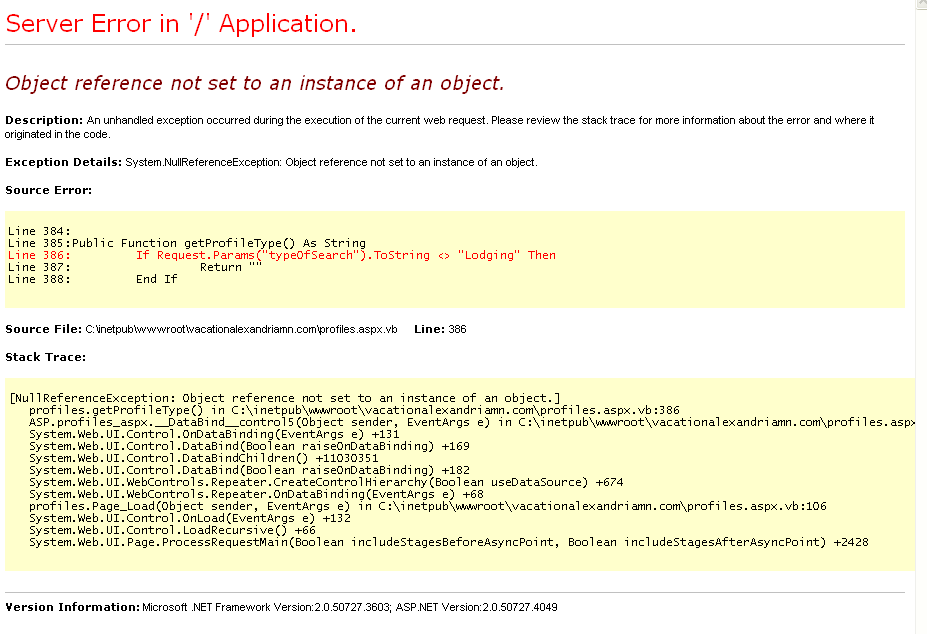
Task: Click the red italic 'Object reference not set' title
Action: point(255,83)
